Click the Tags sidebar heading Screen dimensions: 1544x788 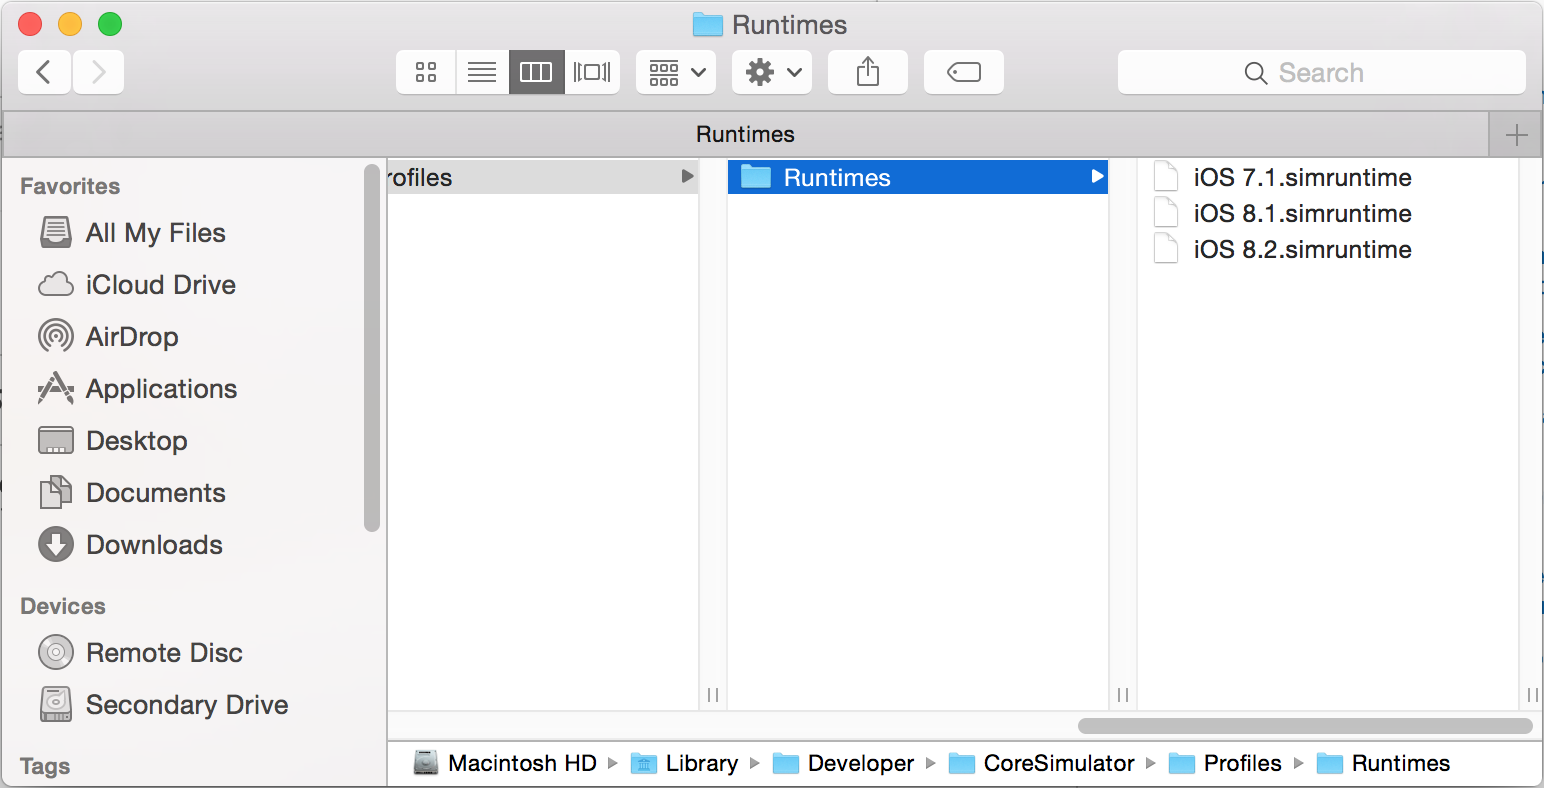(45, 766)
